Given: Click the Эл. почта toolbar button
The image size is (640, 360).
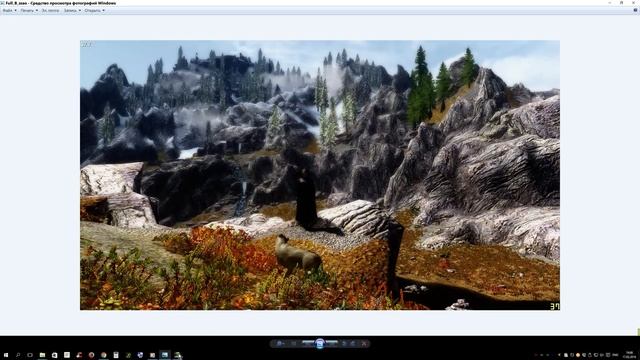Looking at the screenshot, I should pos(50,11).
